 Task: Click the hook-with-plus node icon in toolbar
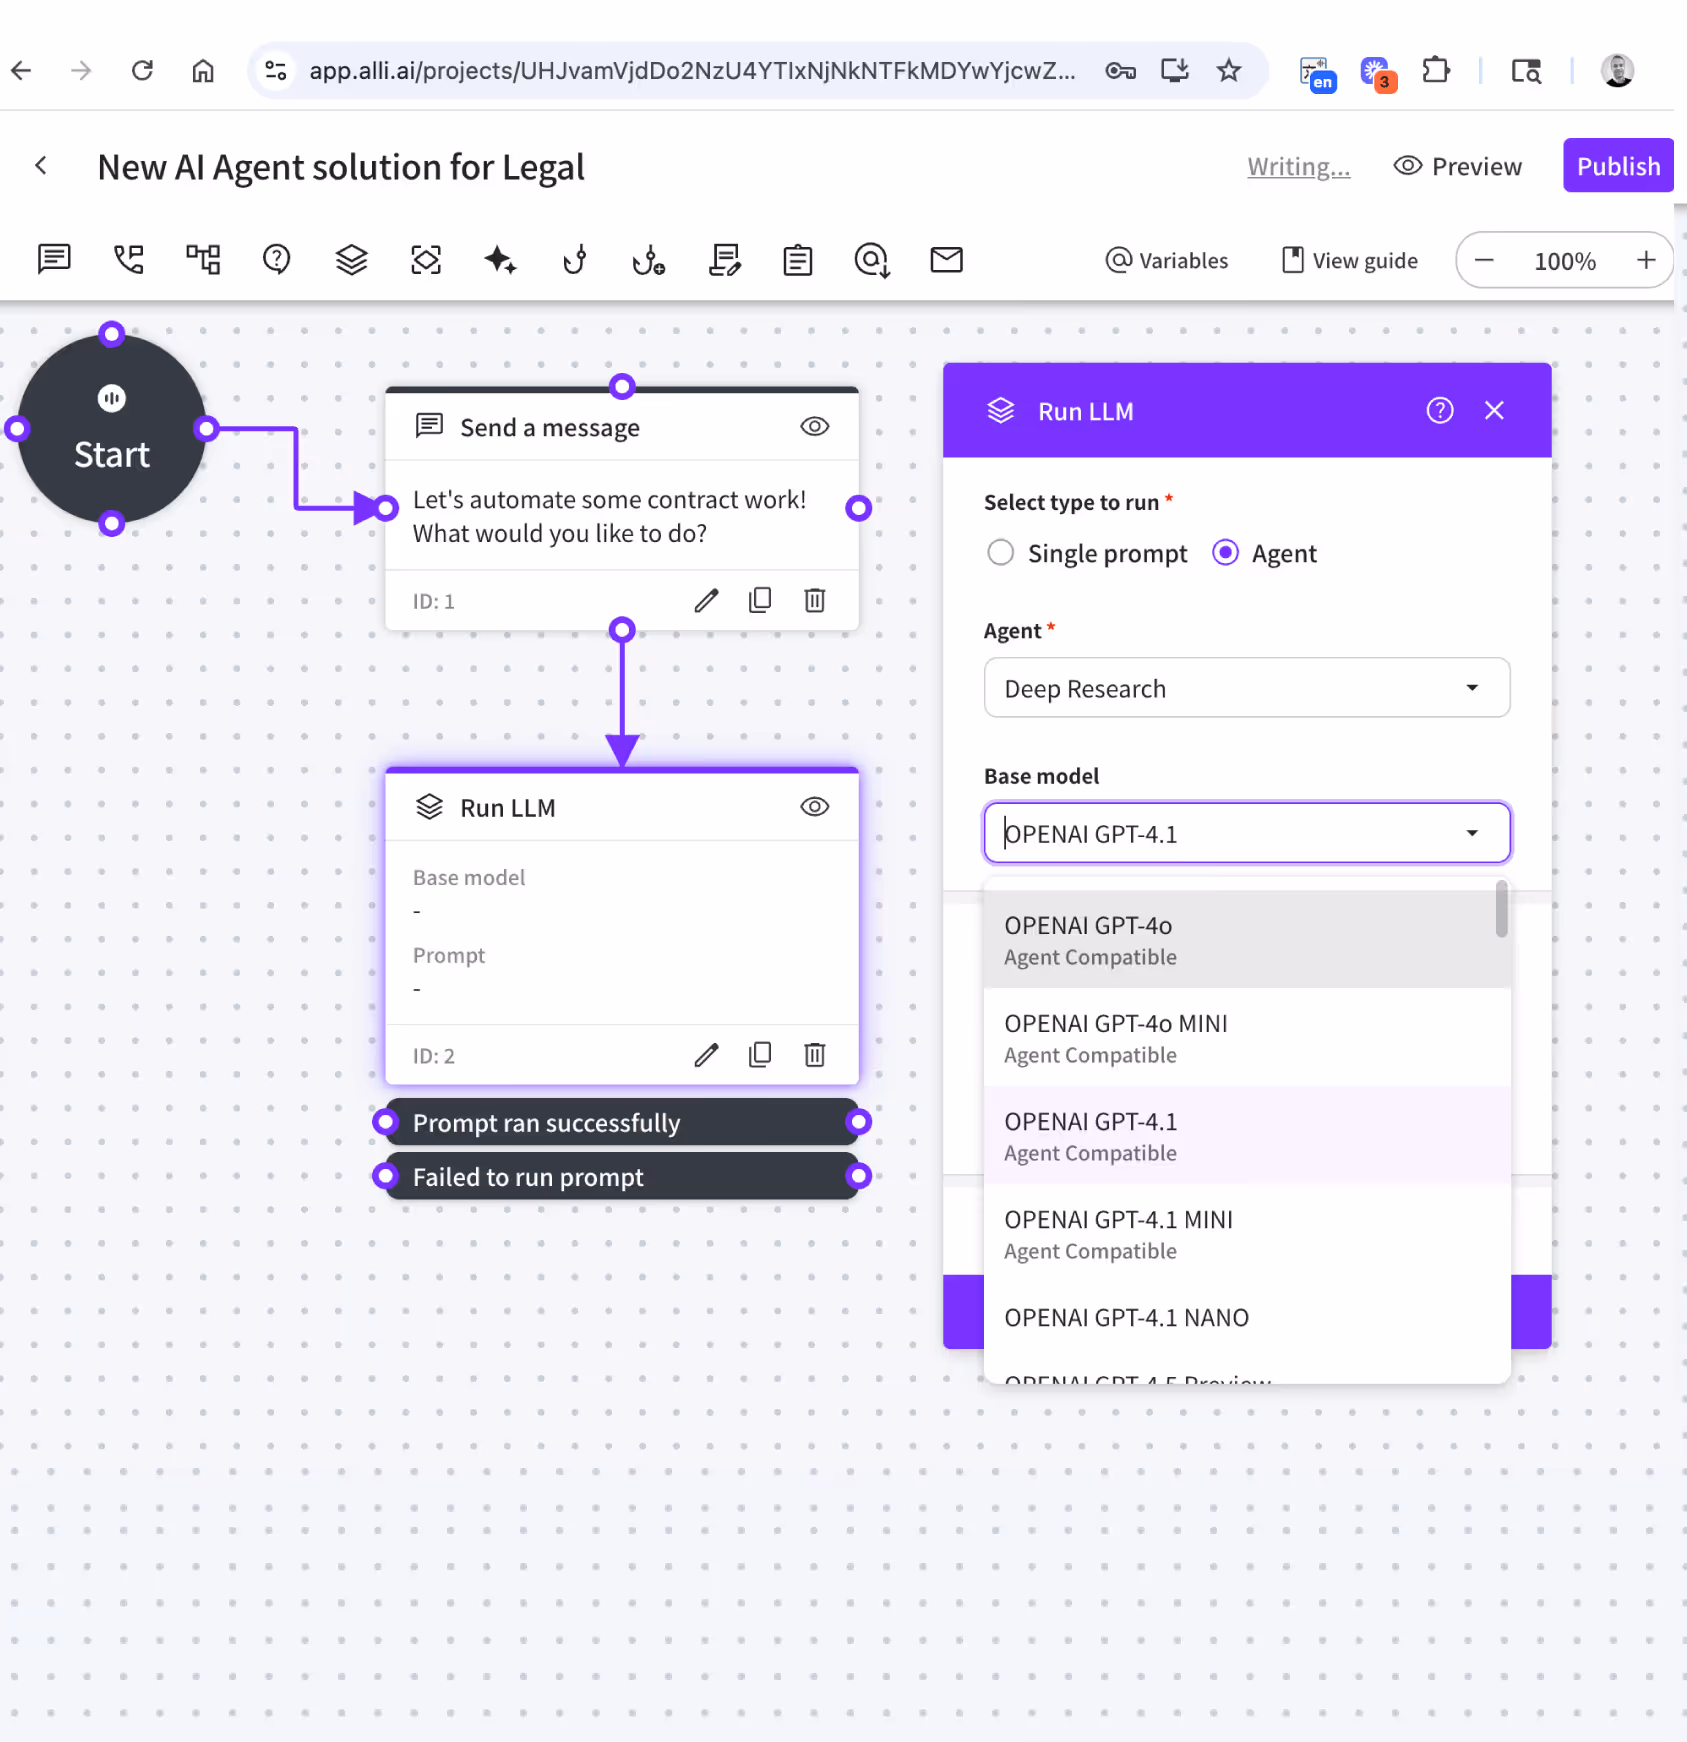coord(649,260)
